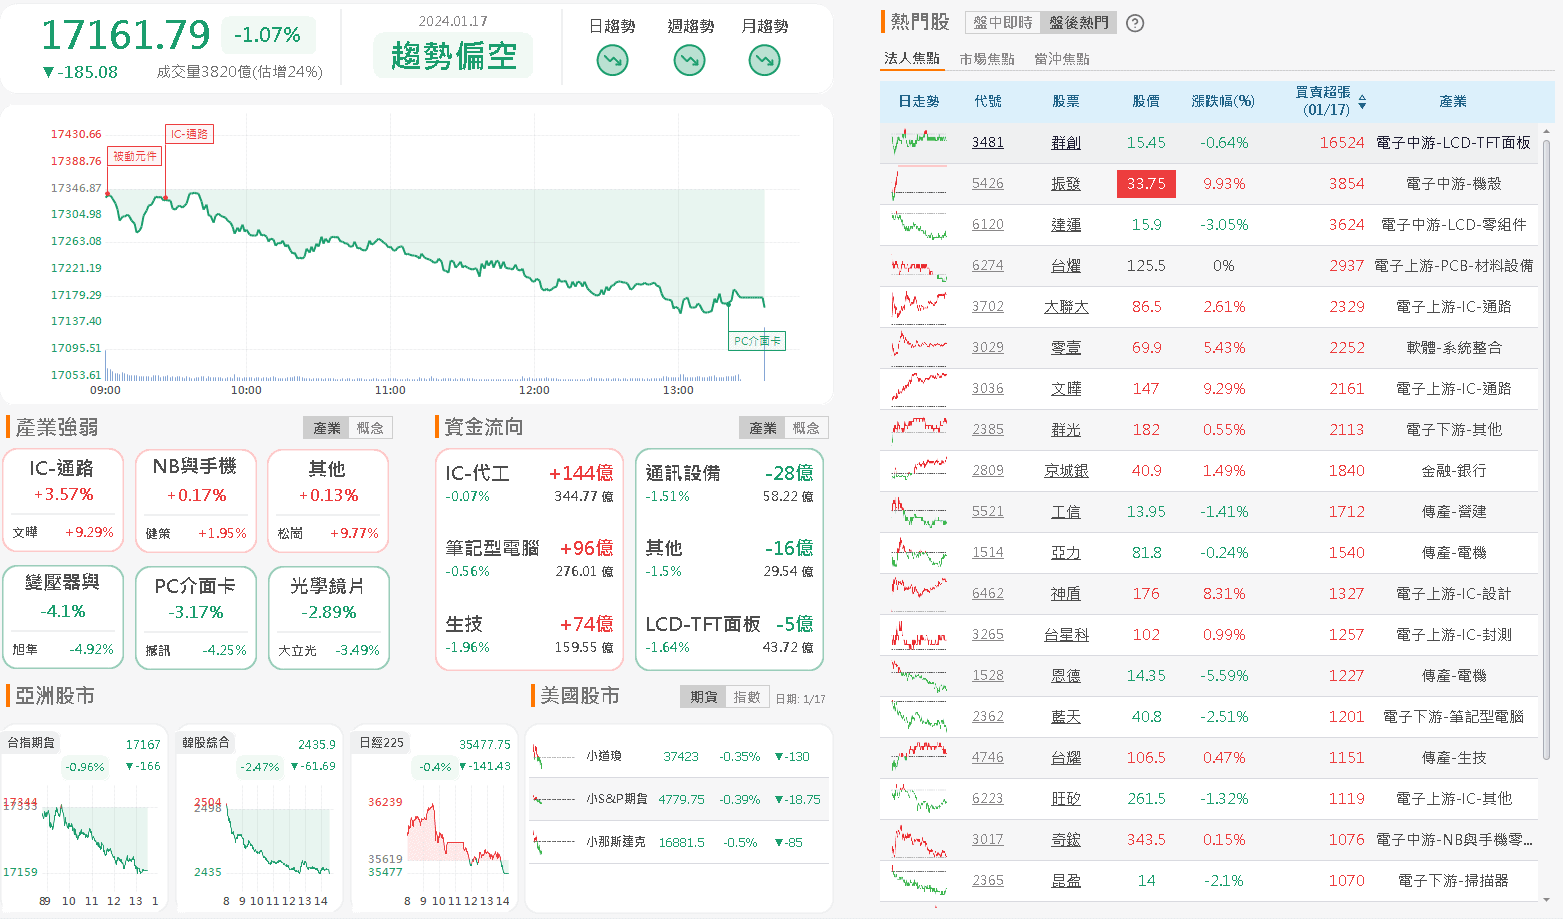1563x919 pixels.
Task: Click the hot stocks table scrollbar
Action: (x=1547, y=450)
